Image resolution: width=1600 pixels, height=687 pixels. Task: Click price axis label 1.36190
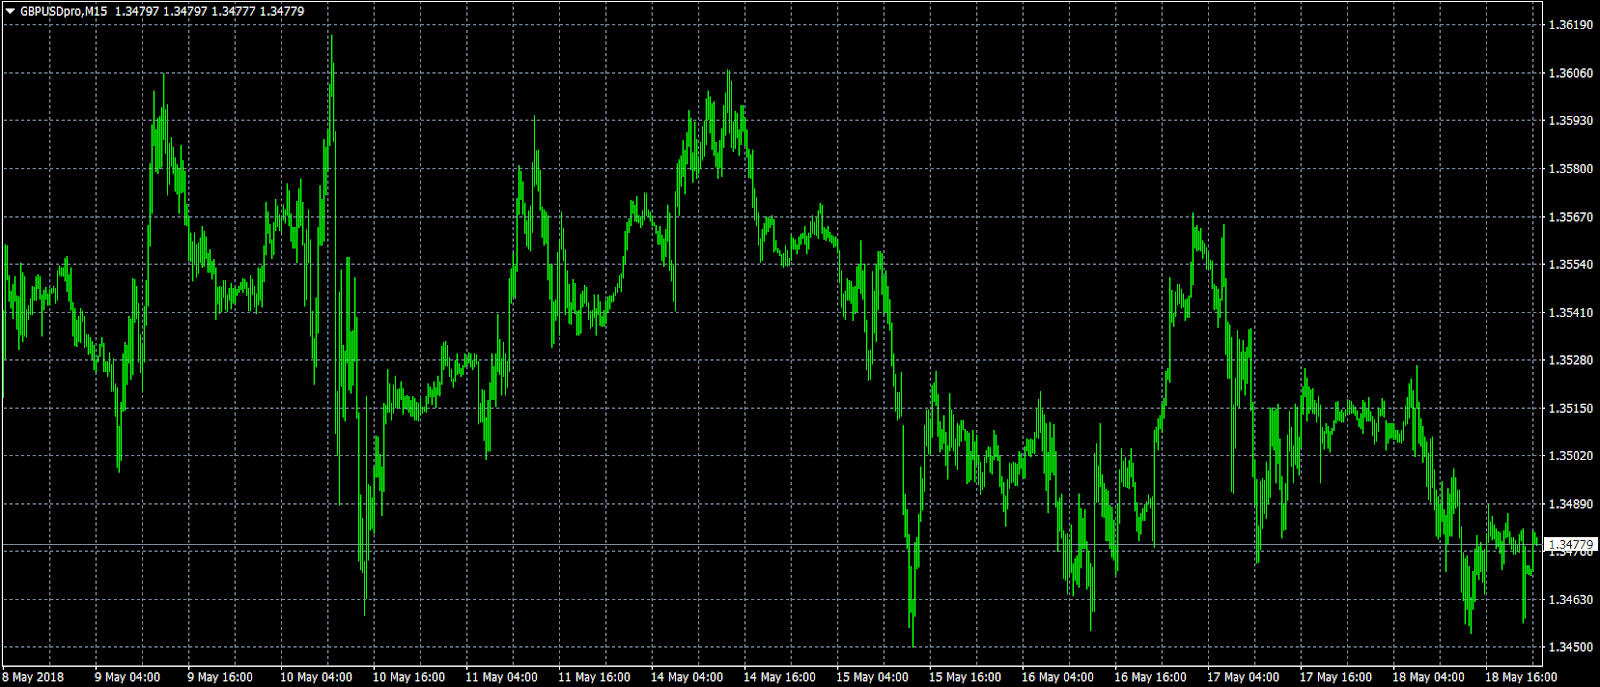1570,25
